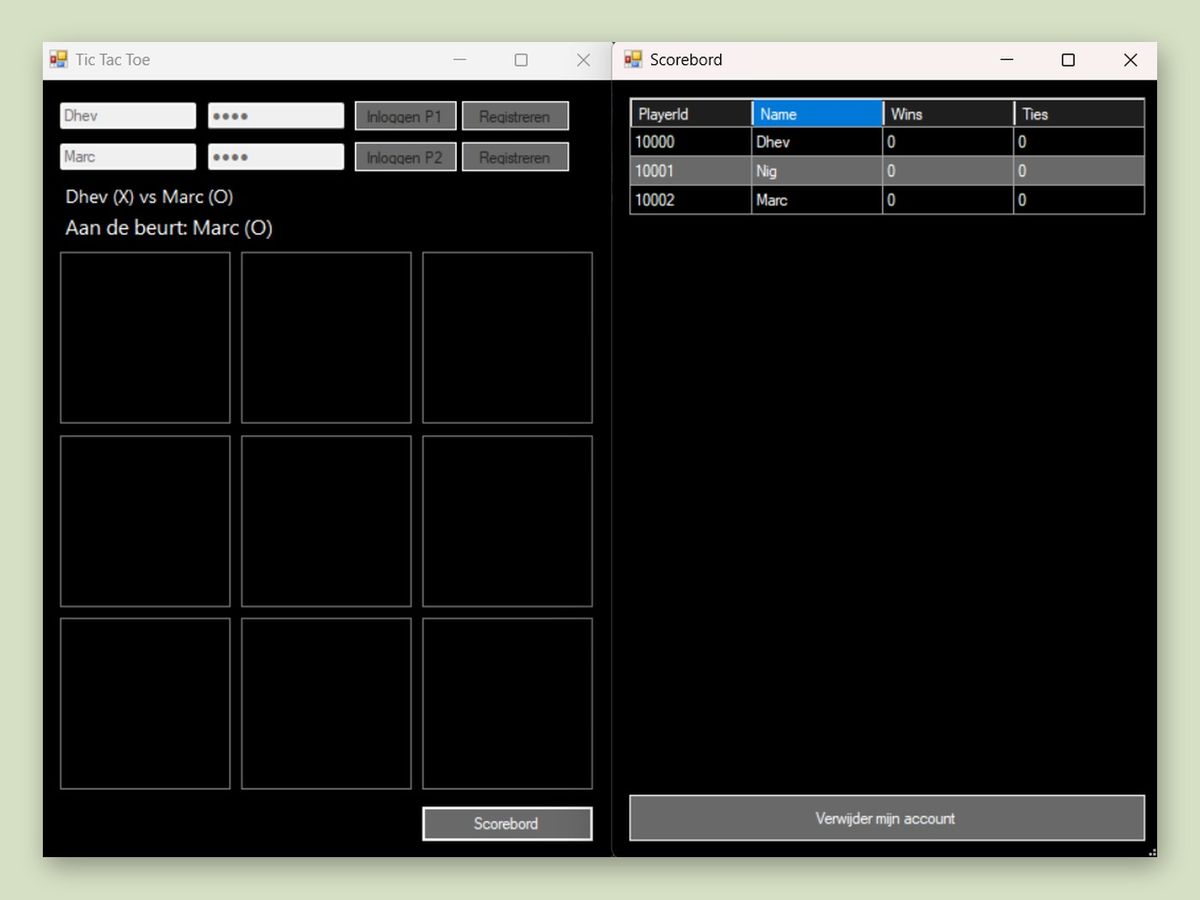Click the 'Aan de beurt: Marc (O)' label
This screenshot has height=900, width=1200.
pyautogui.click(x=169, y=228)
